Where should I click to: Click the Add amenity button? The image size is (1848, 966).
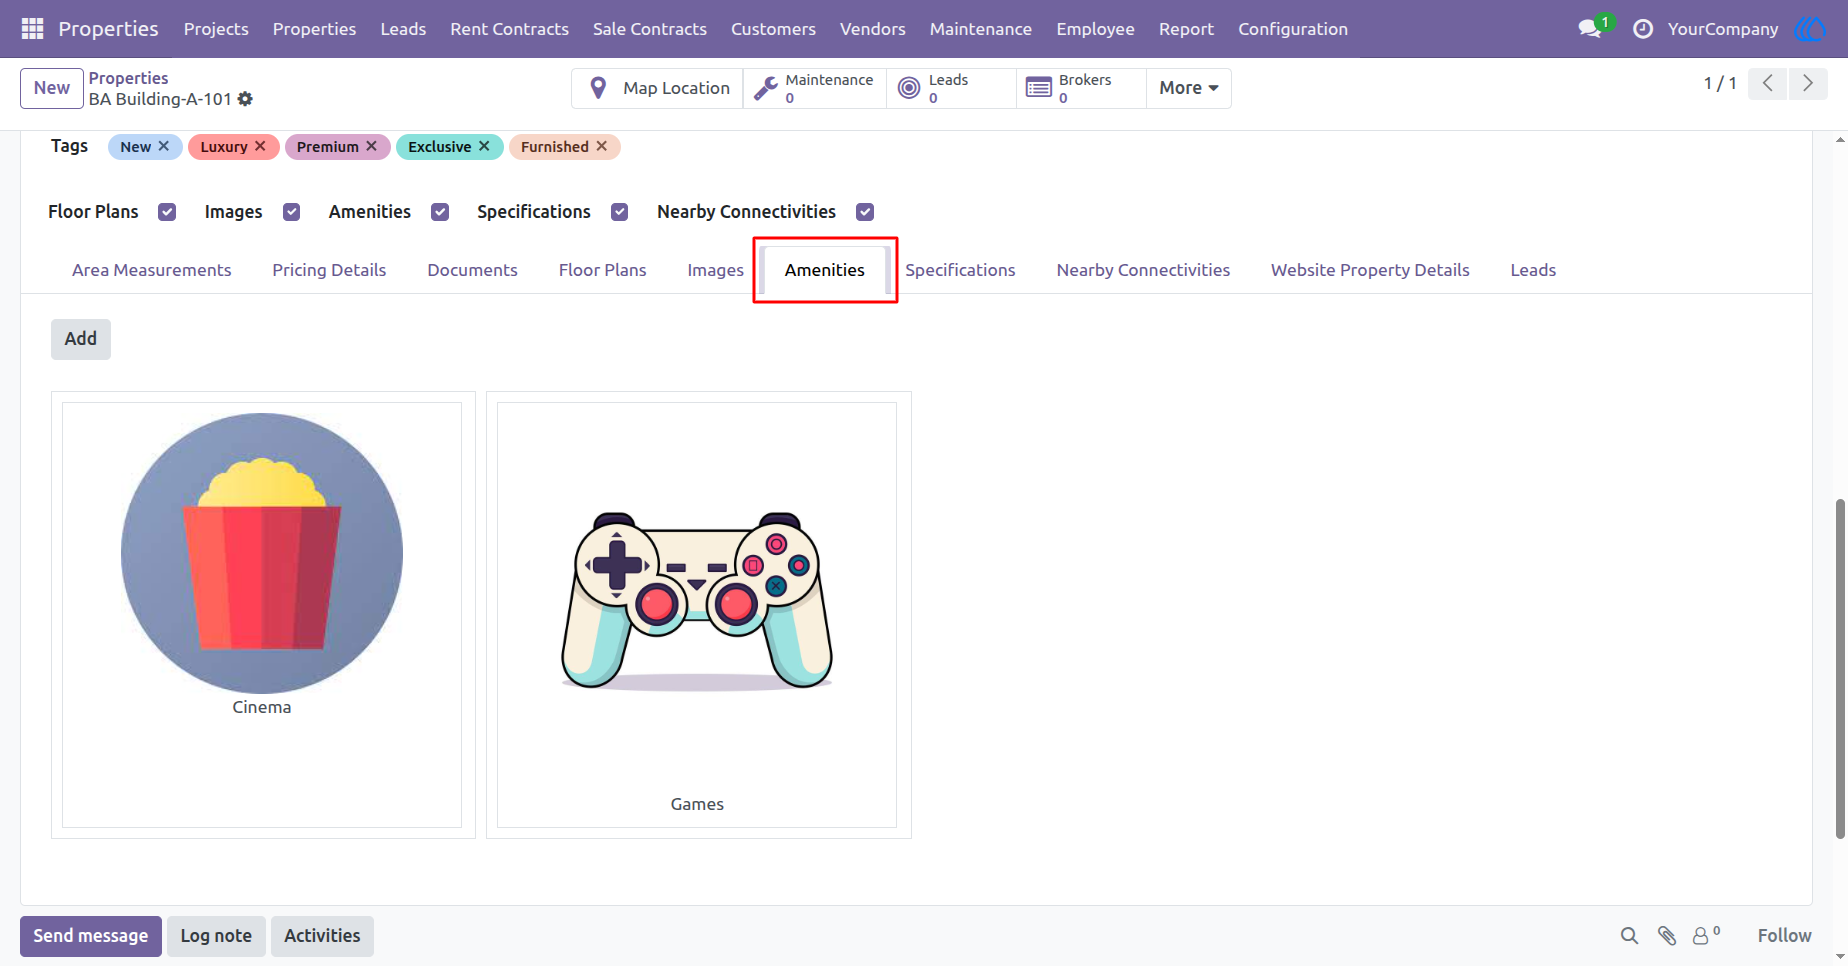[81, 339]
